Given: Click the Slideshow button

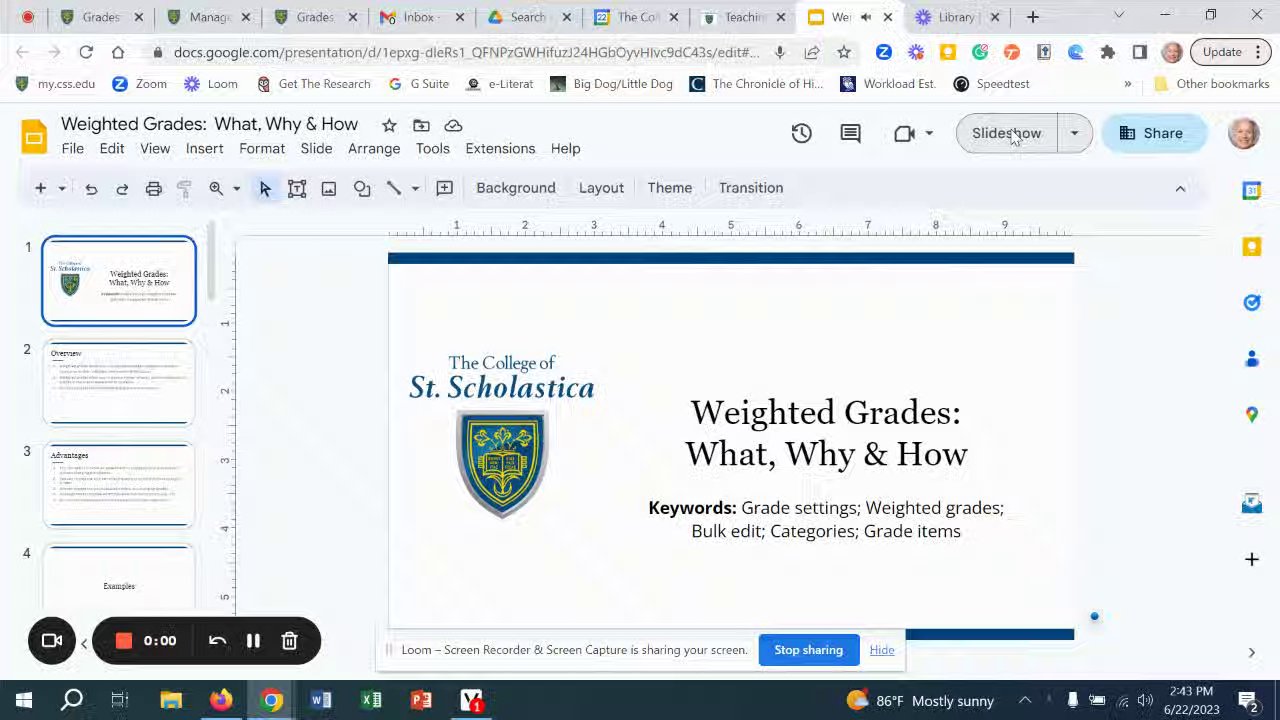Looking at the screenshot, I should 1007,133.
